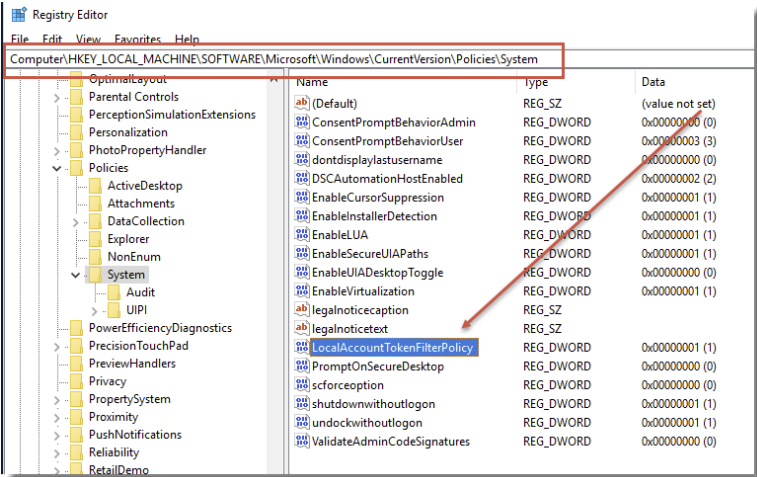Collapse the System key

coord(75,275)
